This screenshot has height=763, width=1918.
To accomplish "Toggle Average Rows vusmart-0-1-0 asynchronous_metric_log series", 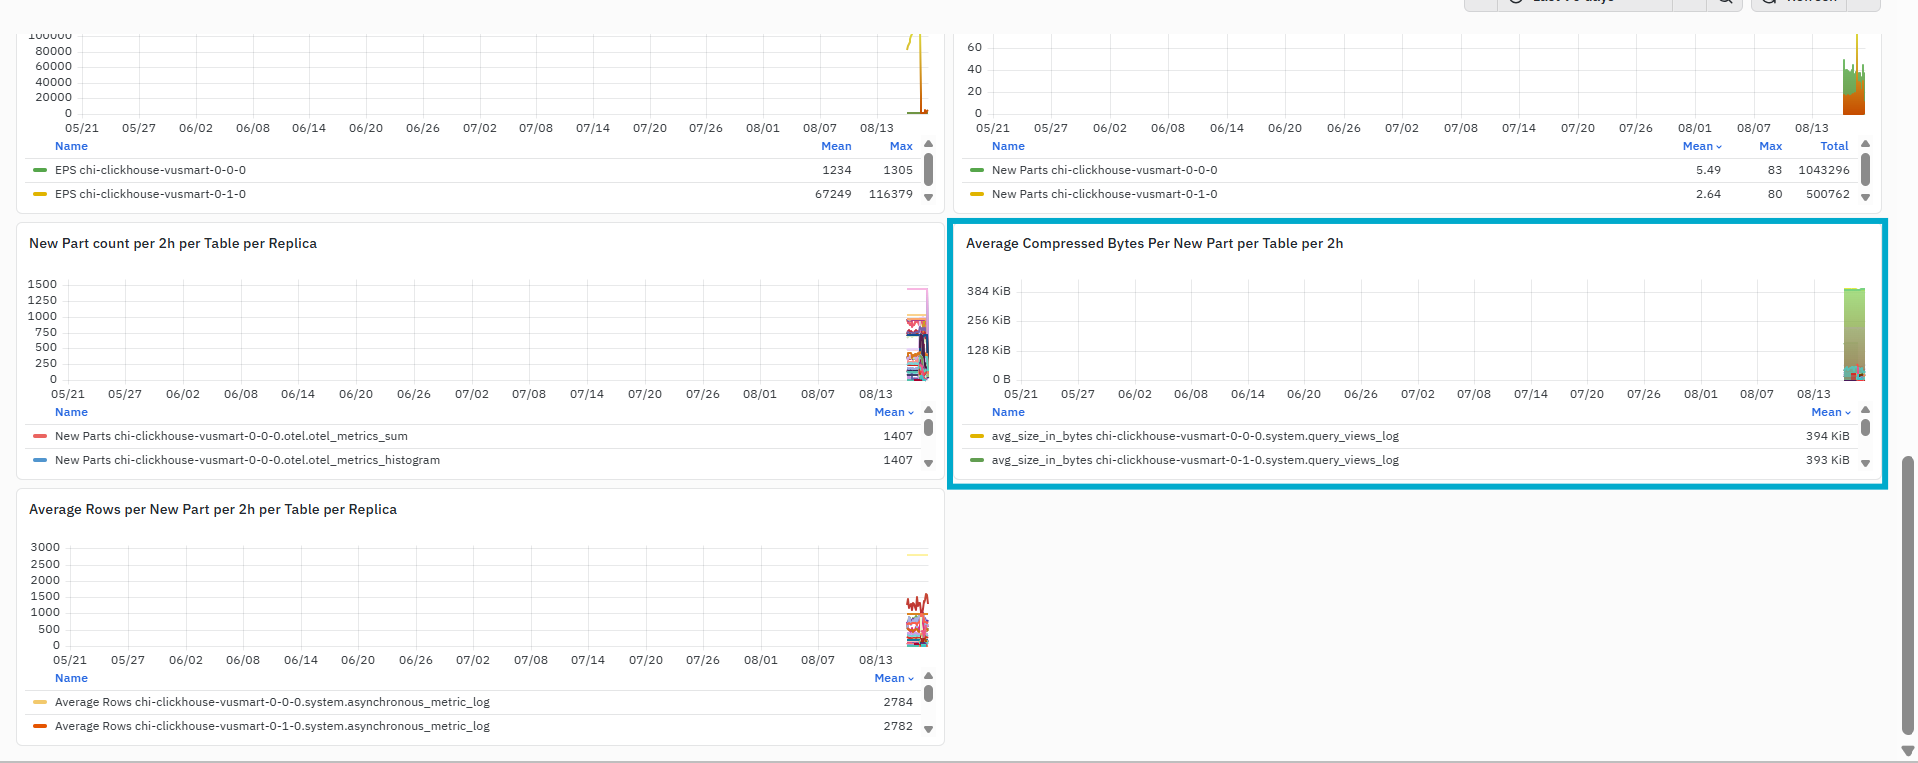I will (272, 726).
